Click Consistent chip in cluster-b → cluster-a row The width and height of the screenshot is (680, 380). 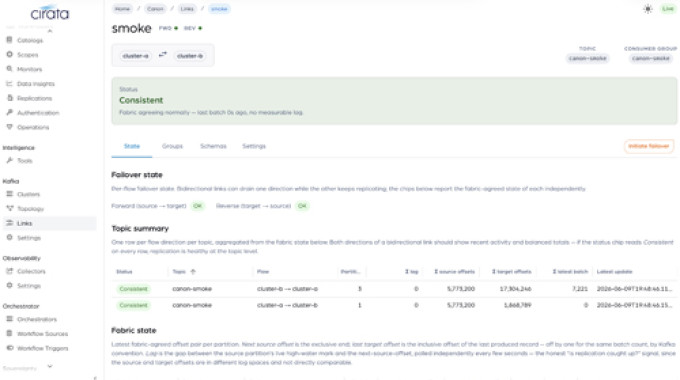point(133,289)
